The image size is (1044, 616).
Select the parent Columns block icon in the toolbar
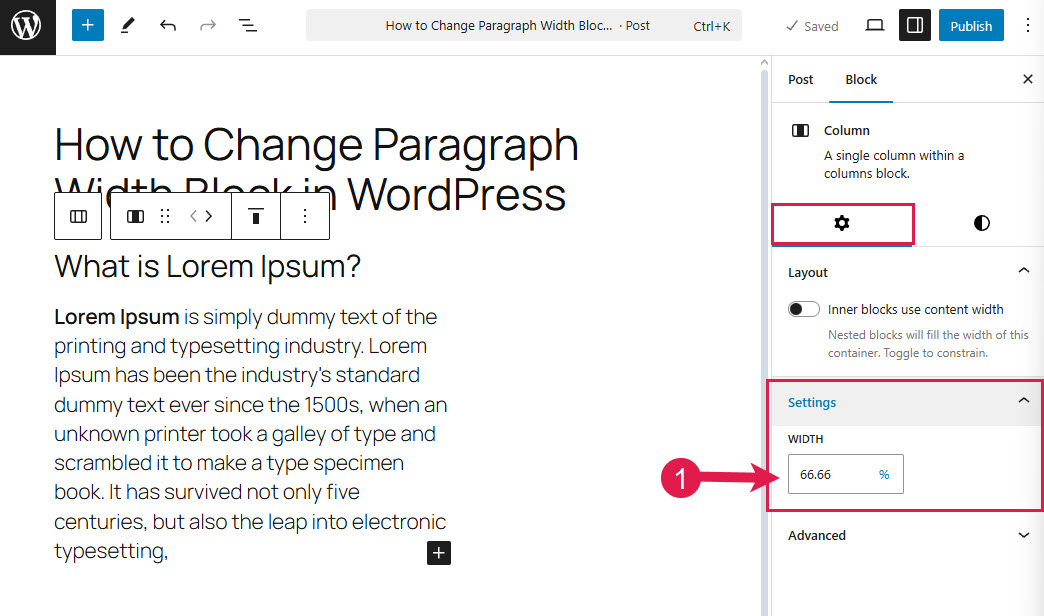point(78,216)
